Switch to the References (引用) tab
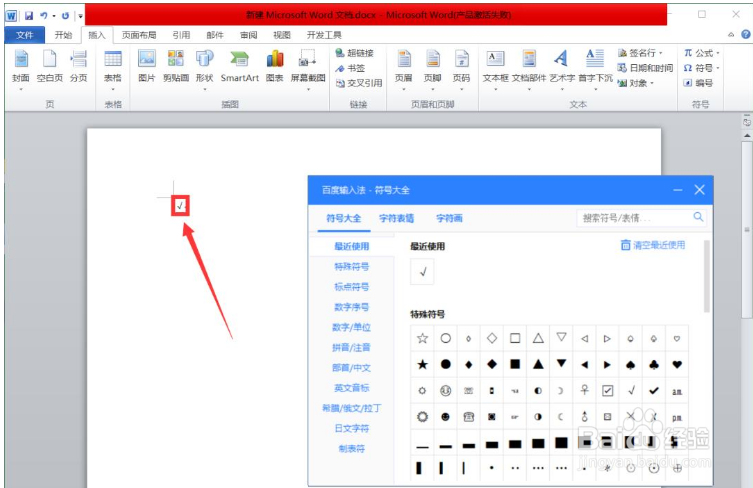 tap(181, 35)
